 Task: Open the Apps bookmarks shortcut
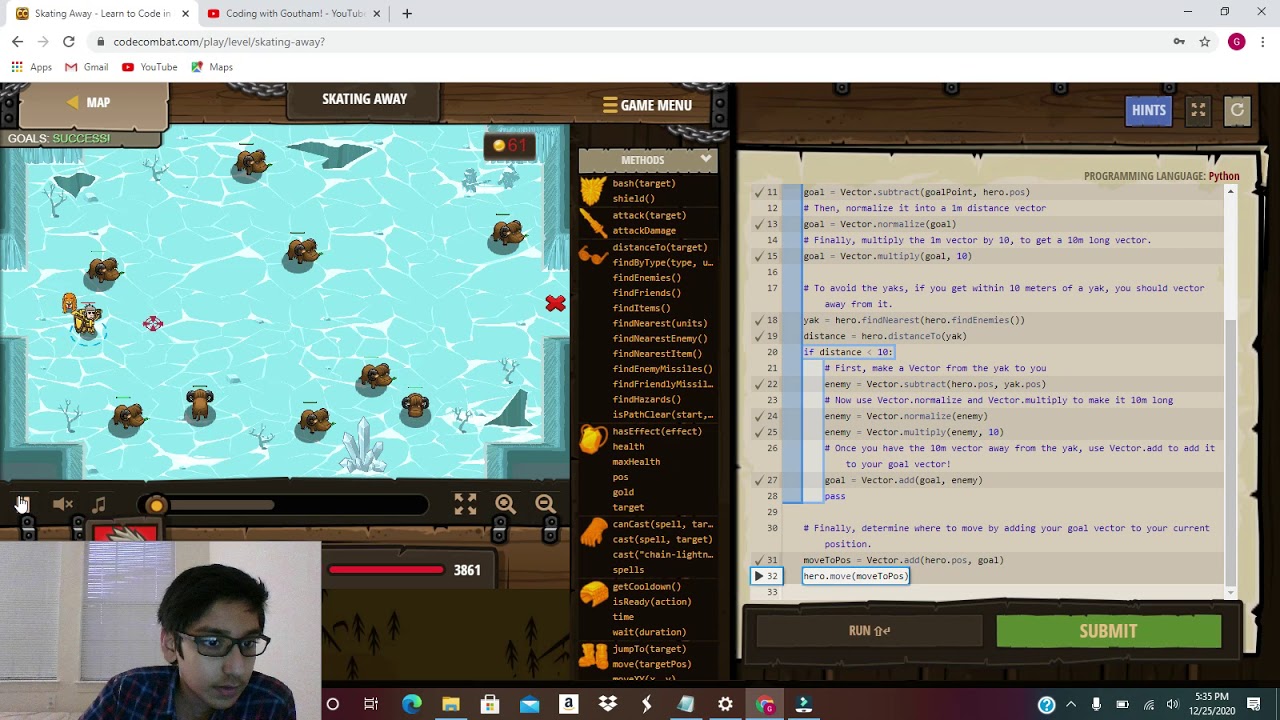pyautogui.click(x=31, y=67)
